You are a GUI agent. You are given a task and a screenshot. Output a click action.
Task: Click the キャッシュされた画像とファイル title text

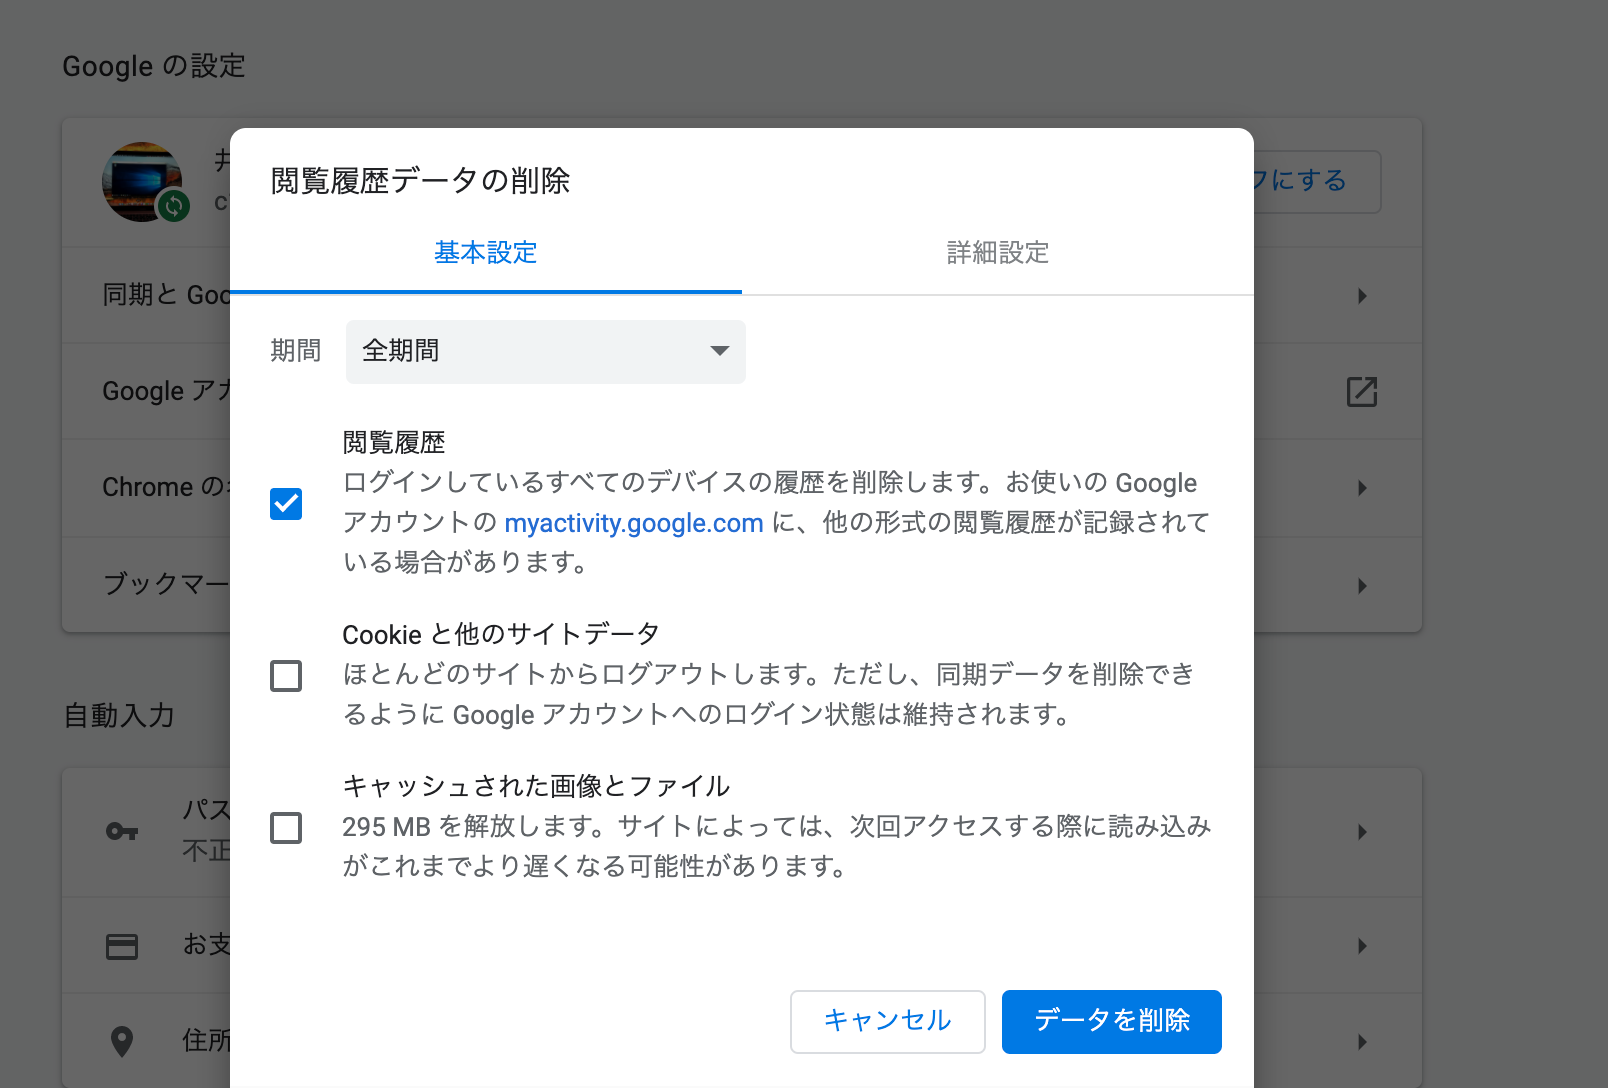pyautogui.click(x=536, y=787)
